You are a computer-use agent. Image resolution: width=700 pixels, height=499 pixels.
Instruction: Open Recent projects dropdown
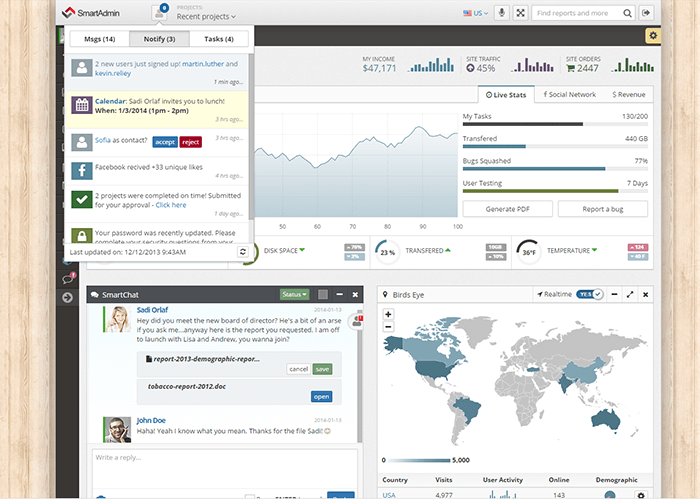207,17
